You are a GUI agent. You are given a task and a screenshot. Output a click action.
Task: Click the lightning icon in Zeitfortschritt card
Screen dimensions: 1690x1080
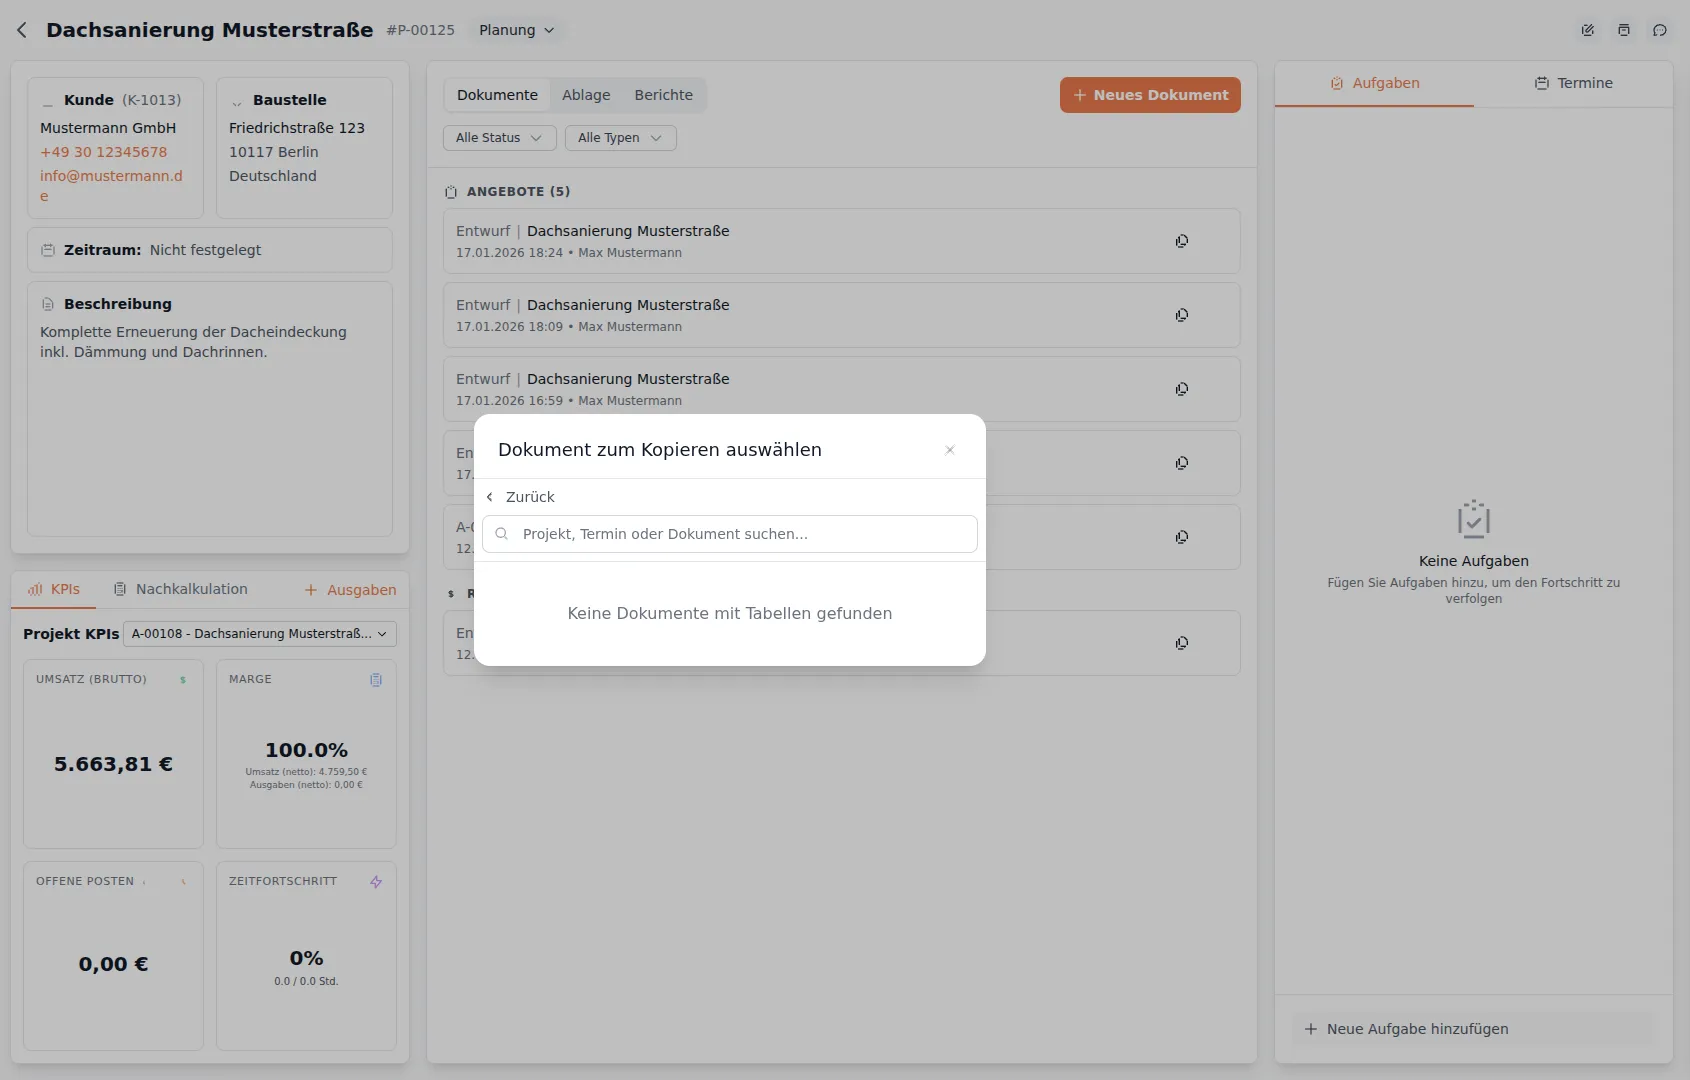pyautogui.click(x=376, y=882)
